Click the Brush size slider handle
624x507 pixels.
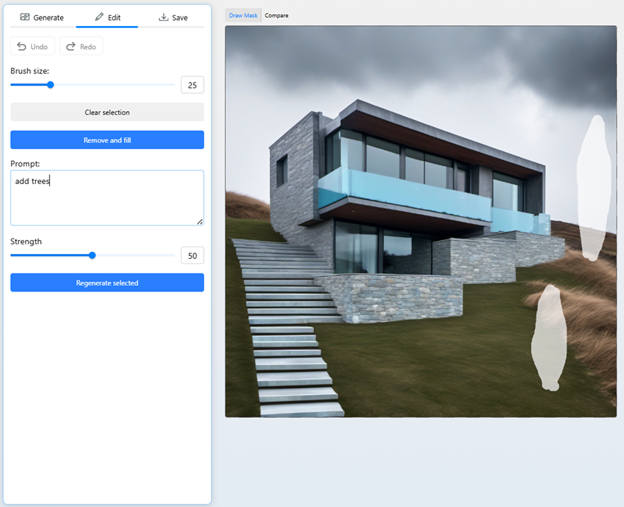coord(50,85)
